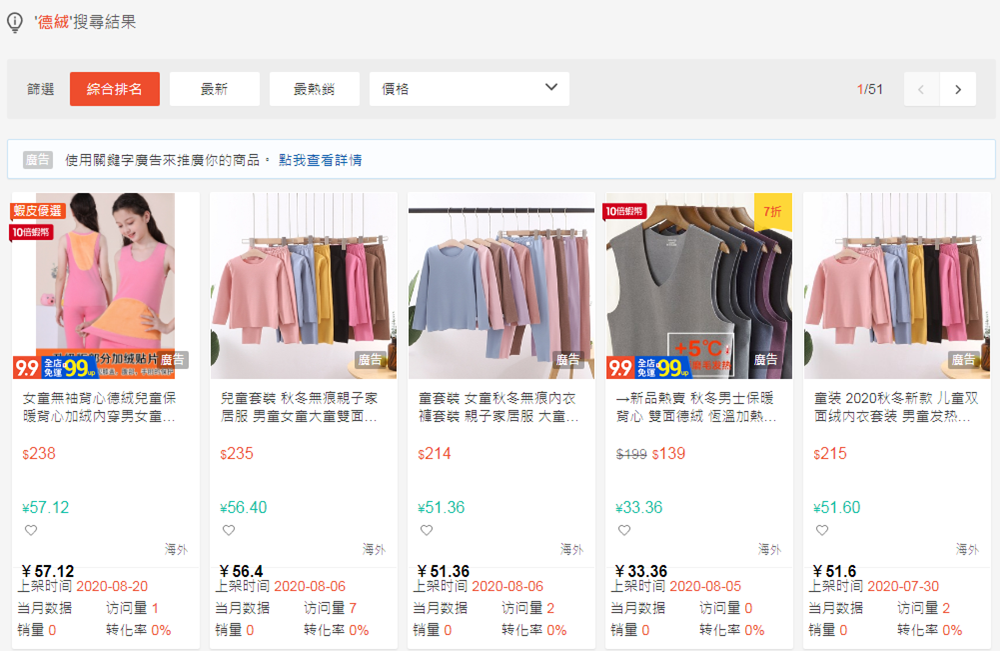Open the 點我查看詳情 link

(x=320, y=160)
